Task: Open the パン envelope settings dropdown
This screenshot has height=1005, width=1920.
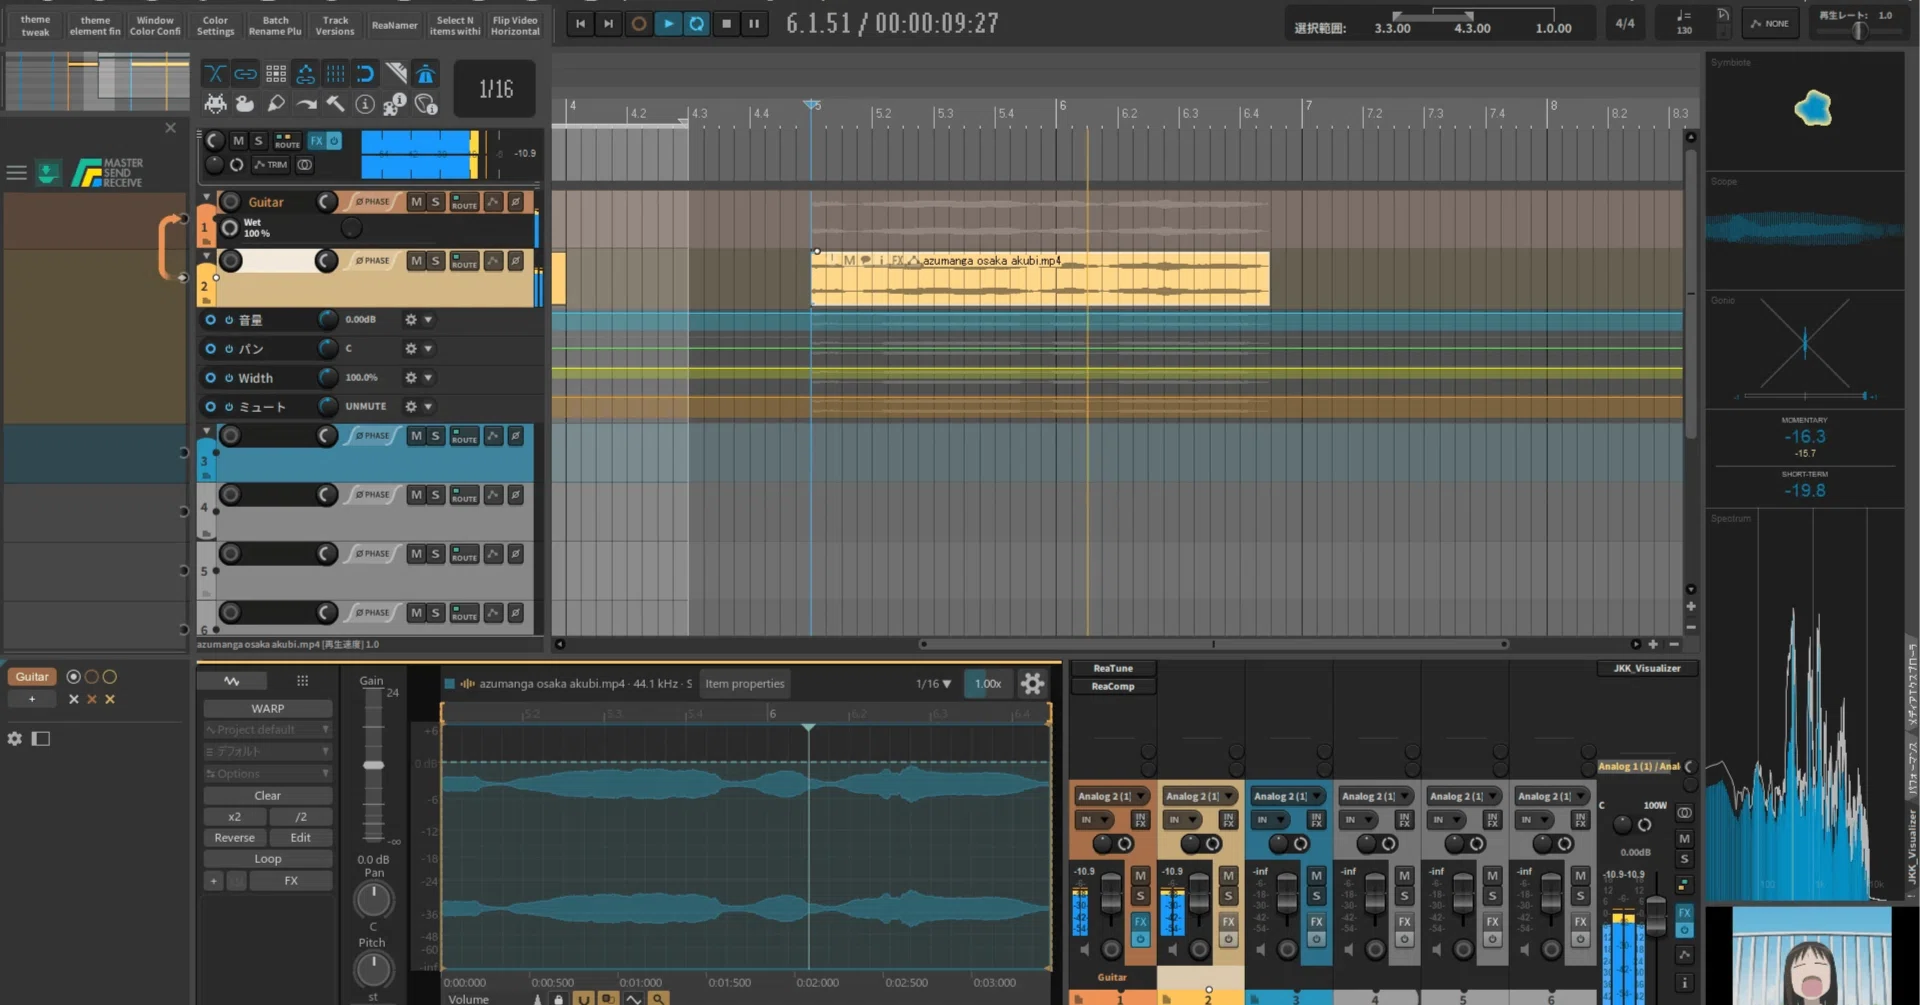Action: 427,349
